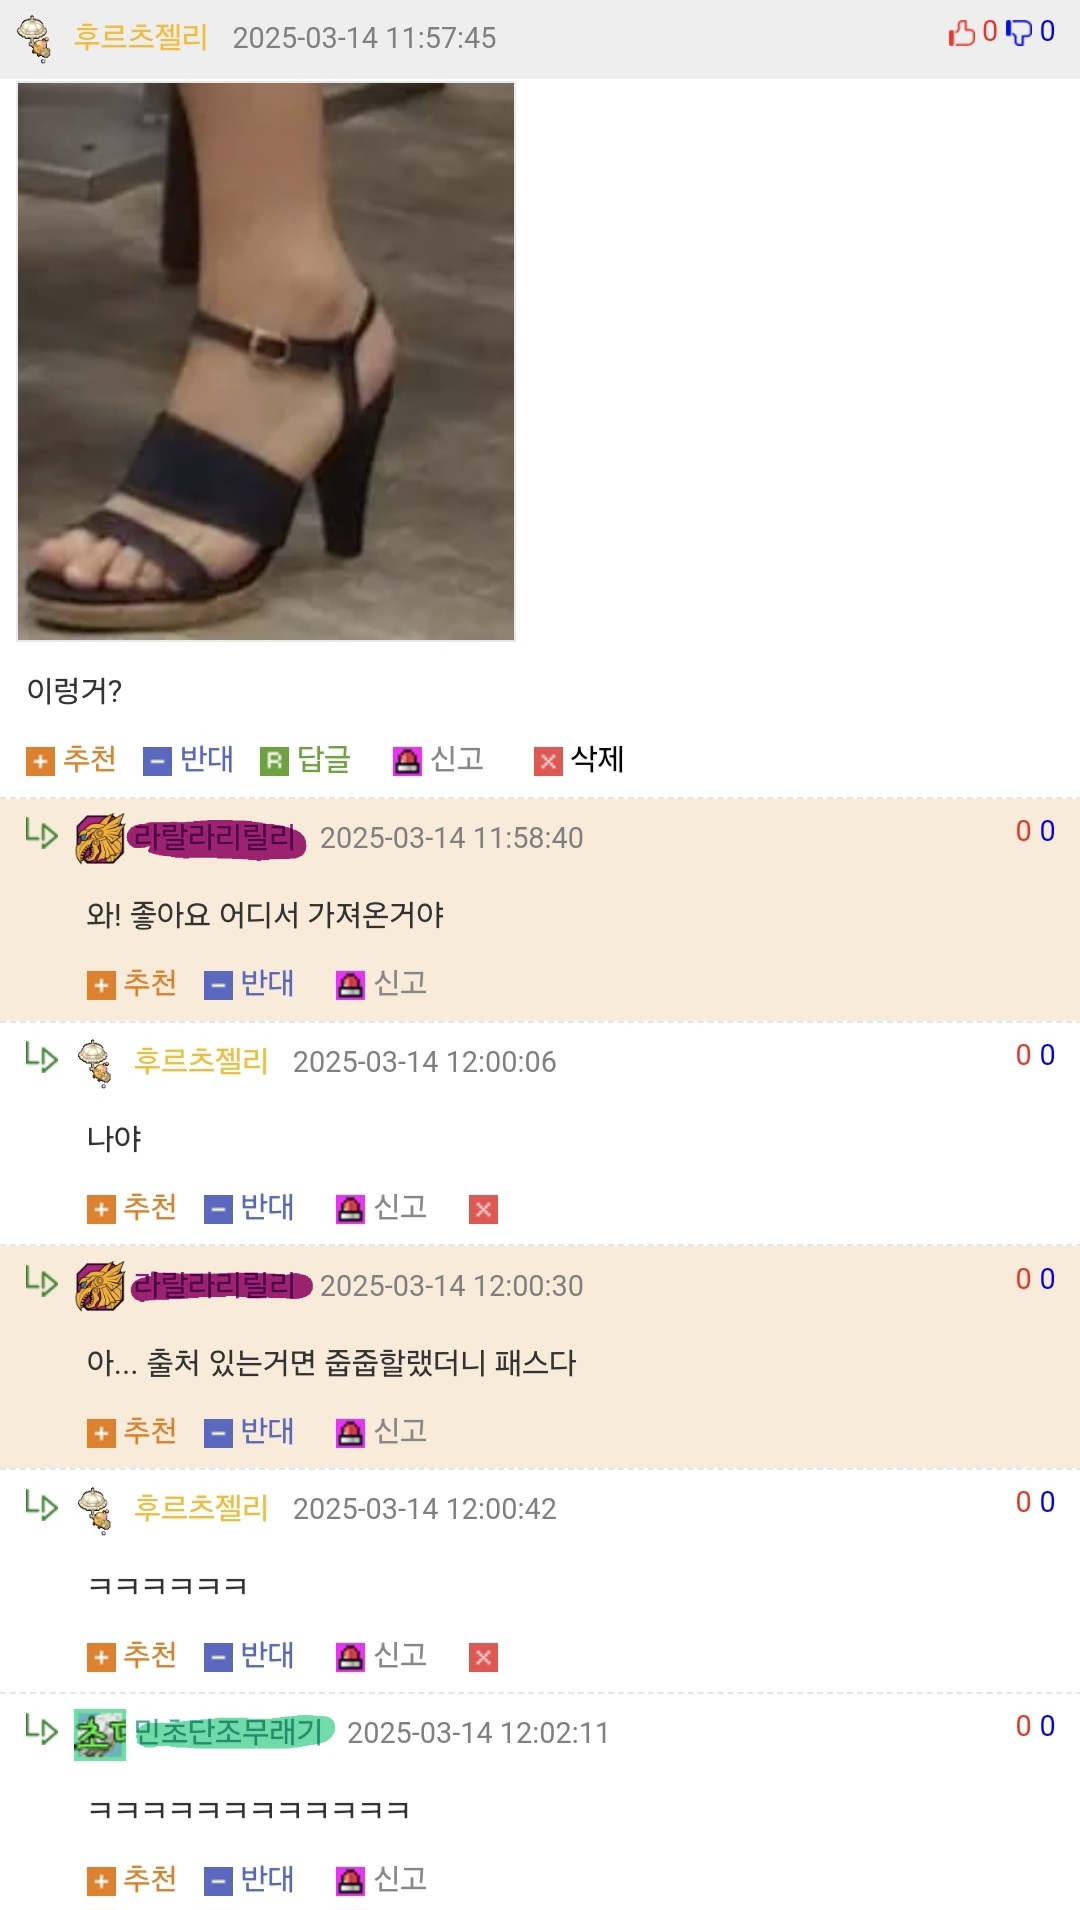Click the thumbs-down icon on the top comment

[1019, 33]
